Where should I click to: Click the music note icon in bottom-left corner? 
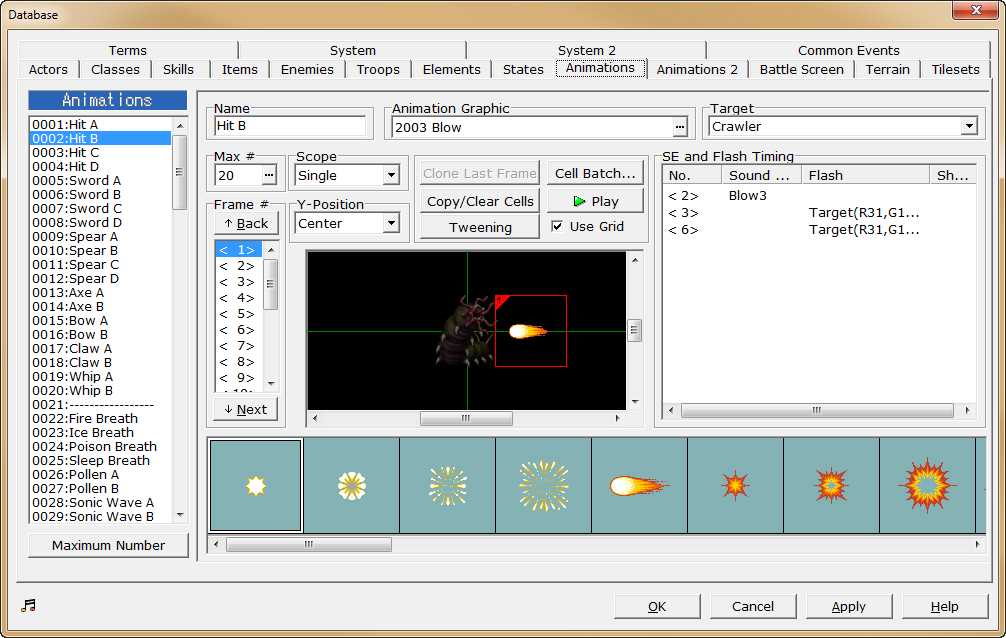(28, 605)
